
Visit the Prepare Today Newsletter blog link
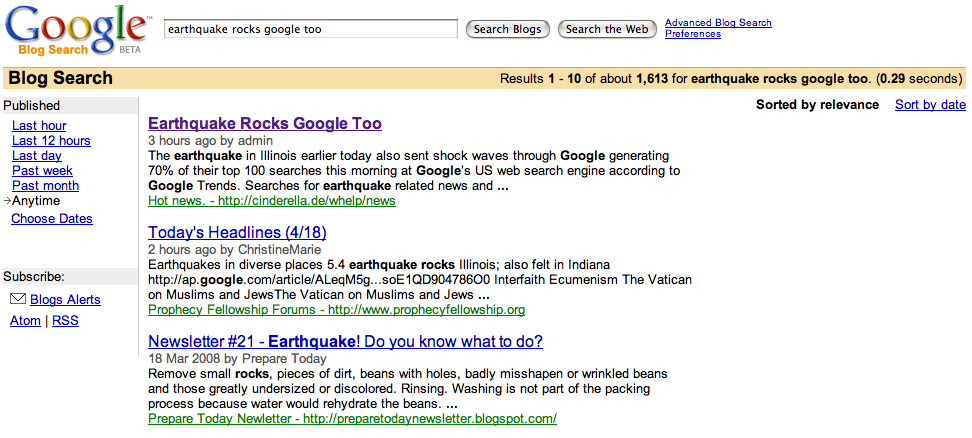[x=352, y=419]
